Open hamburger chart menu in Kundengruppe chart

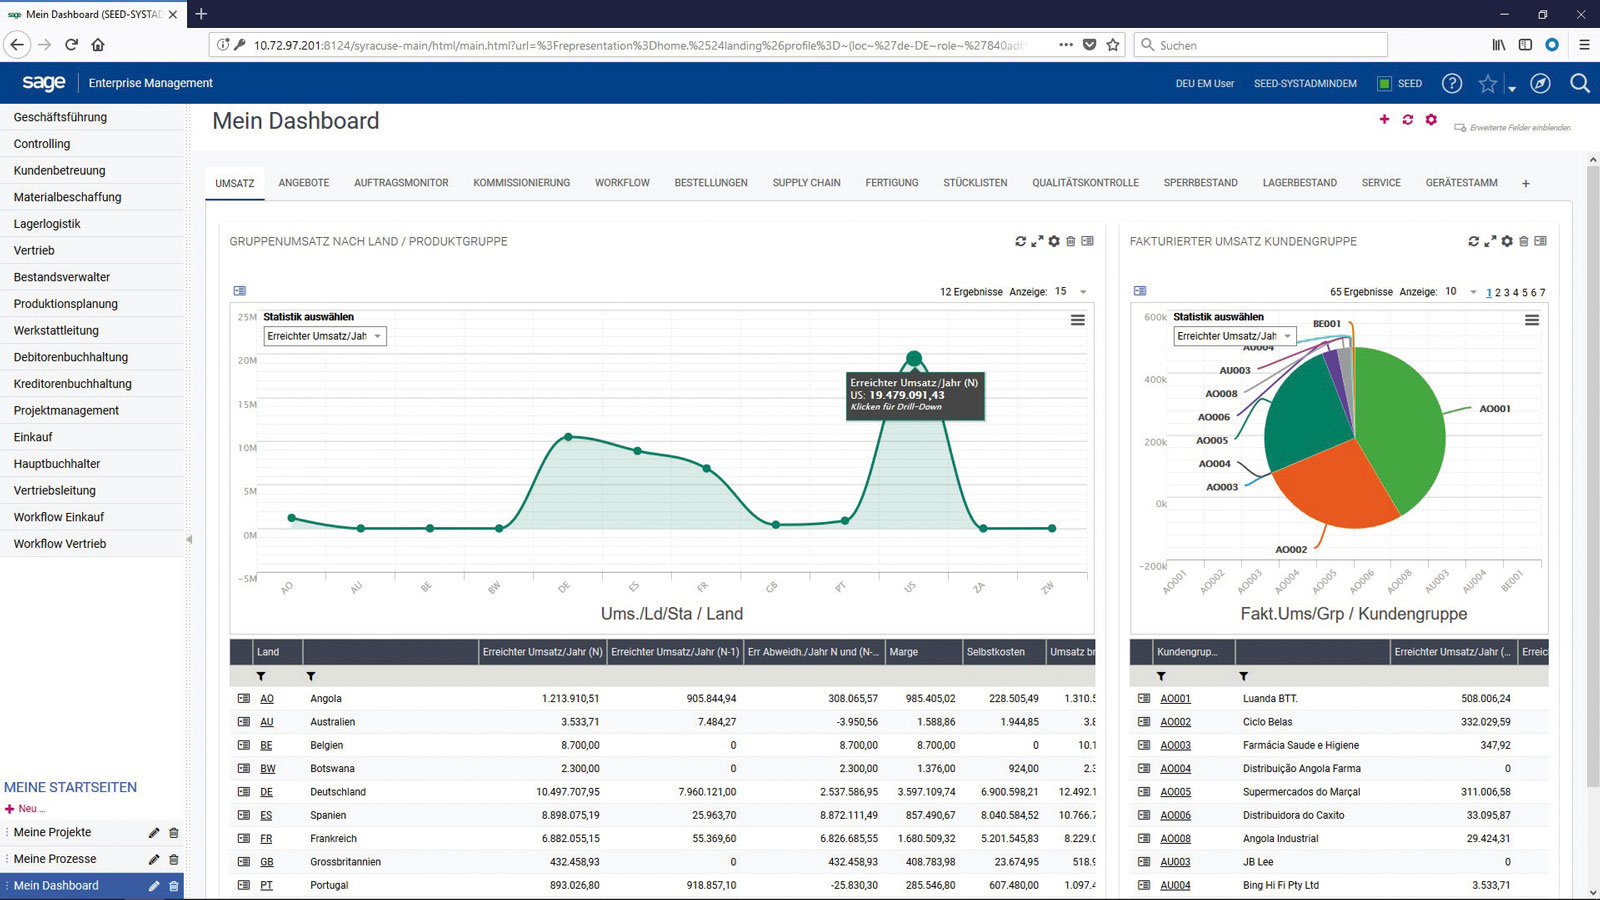[x=1531, y=320]
